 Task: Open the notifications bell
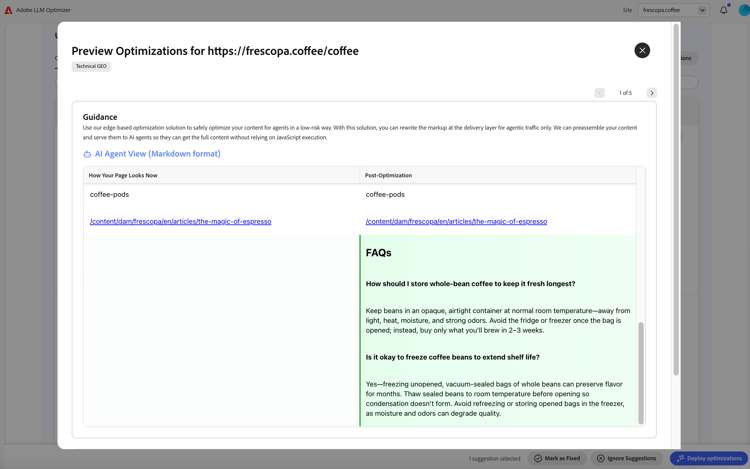point(724,10)
